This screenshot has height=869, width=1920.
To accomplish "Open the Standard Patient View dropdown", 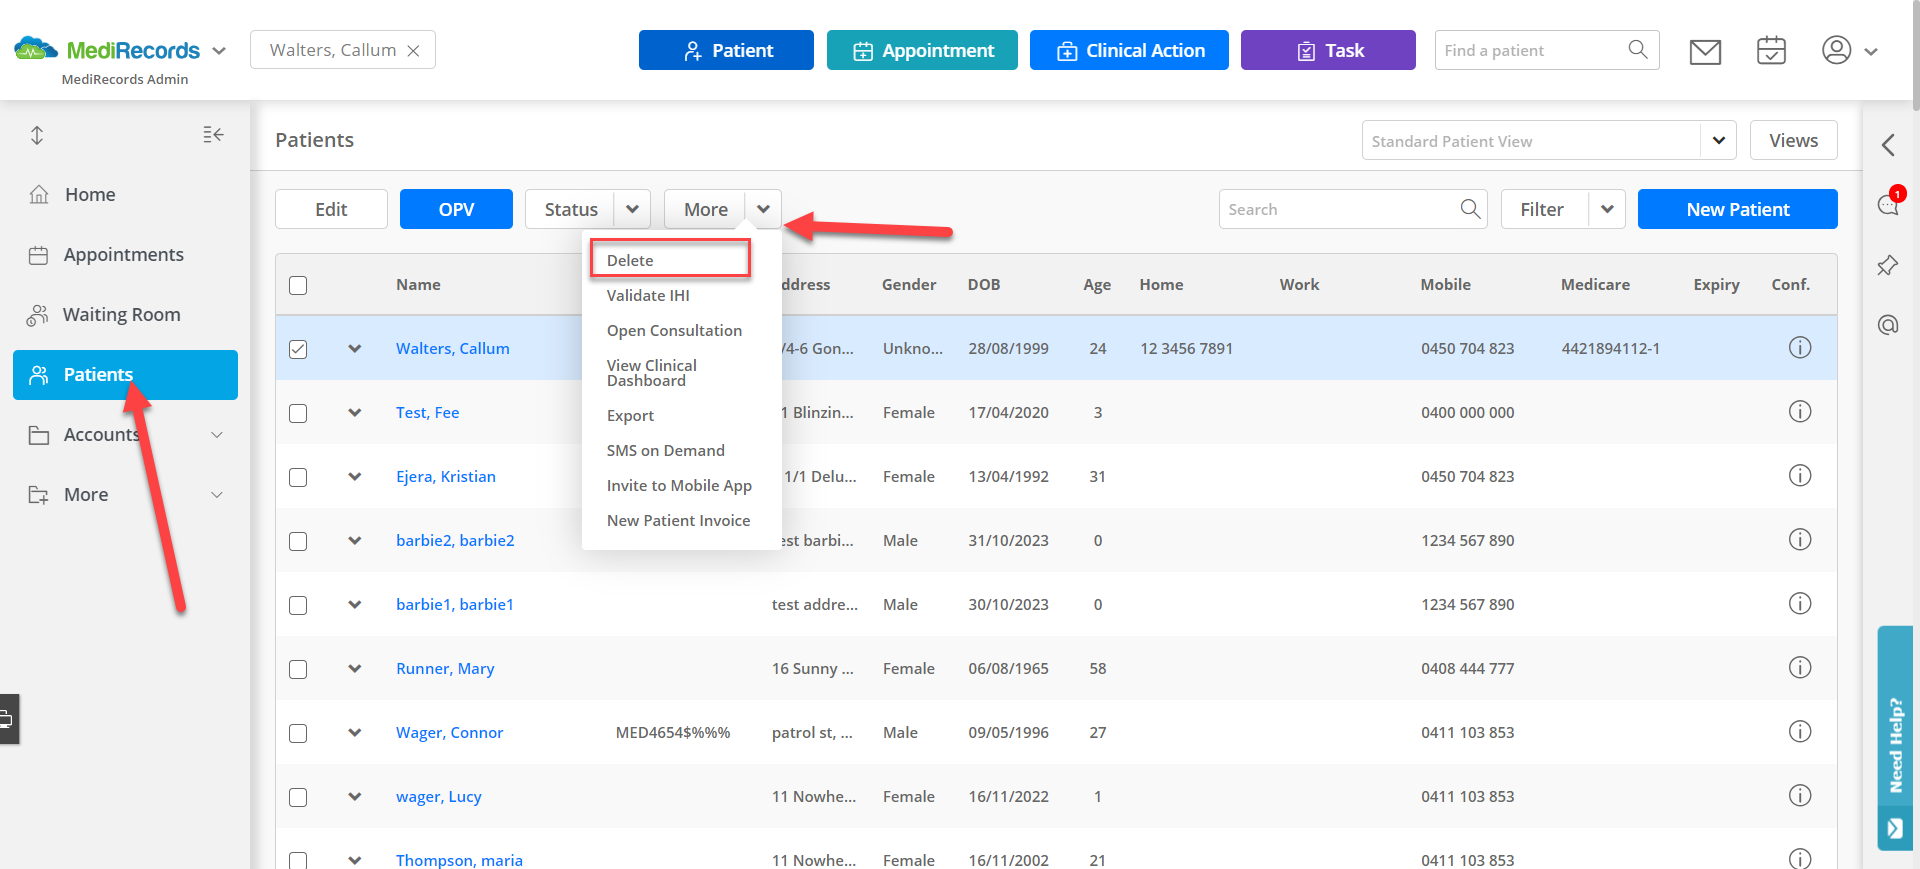I will (1718, 140).
